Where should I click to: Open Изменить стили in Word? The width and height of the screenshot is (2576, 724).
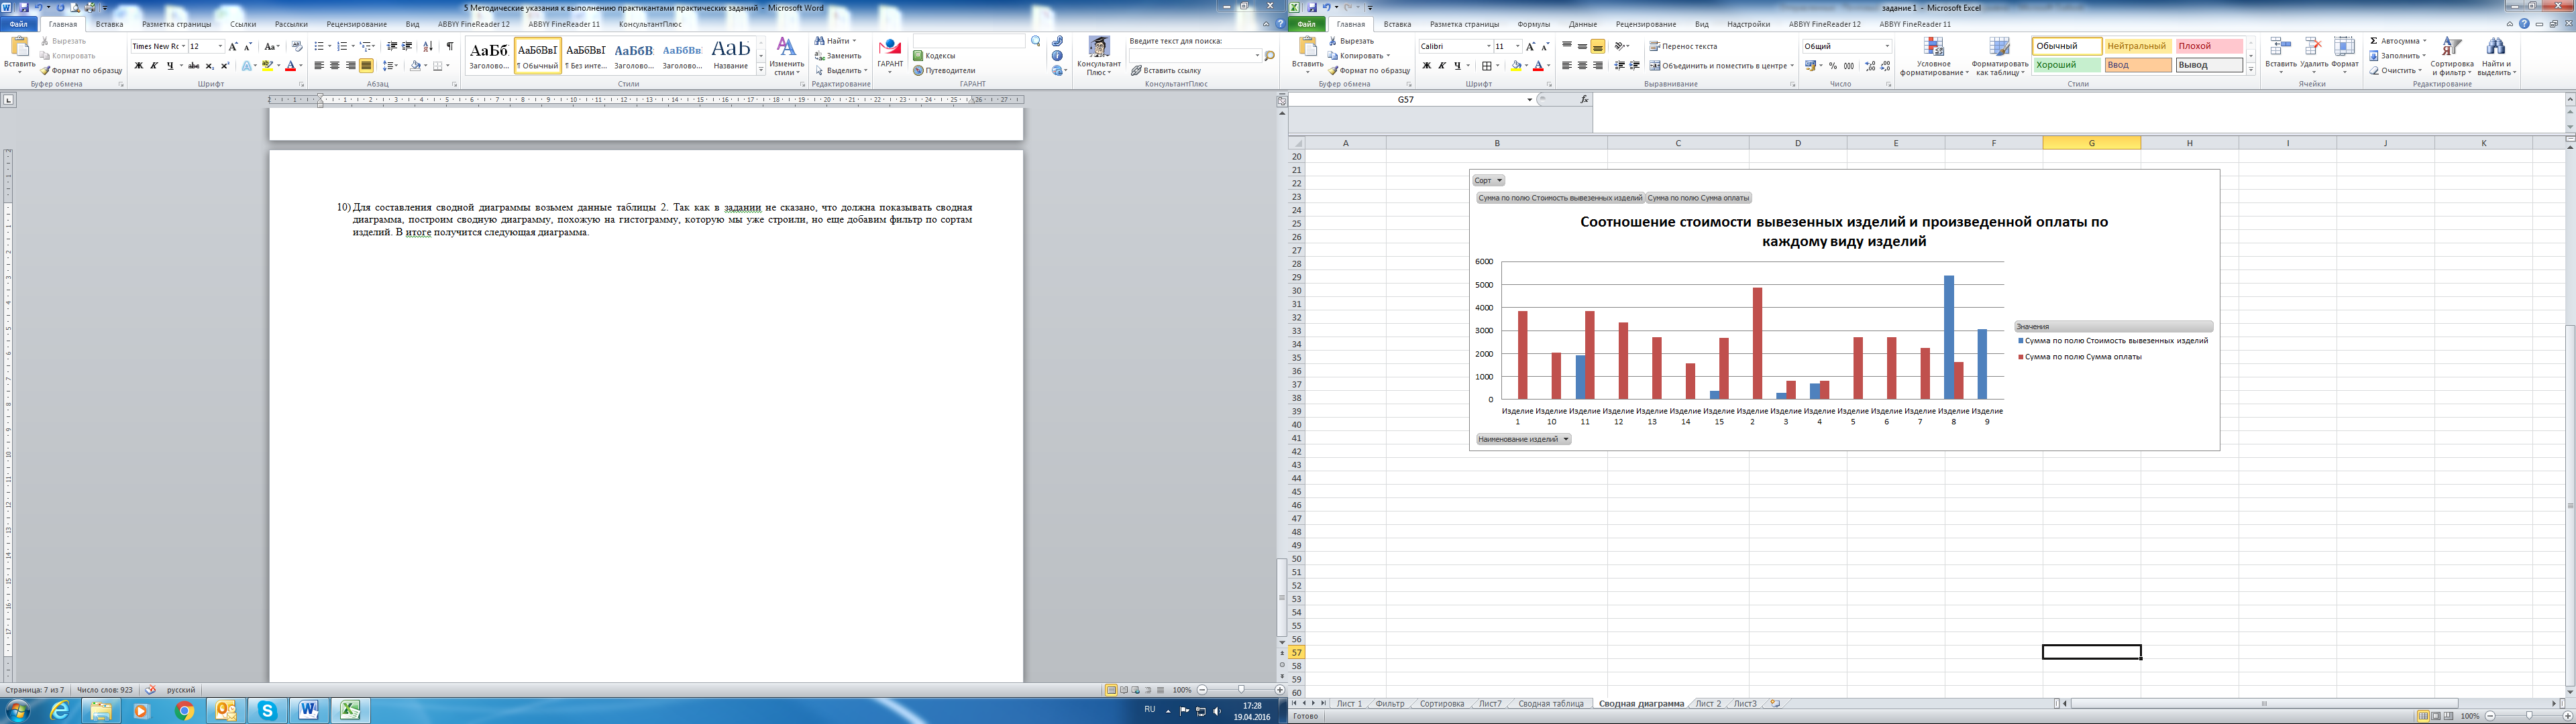(787, 57)
